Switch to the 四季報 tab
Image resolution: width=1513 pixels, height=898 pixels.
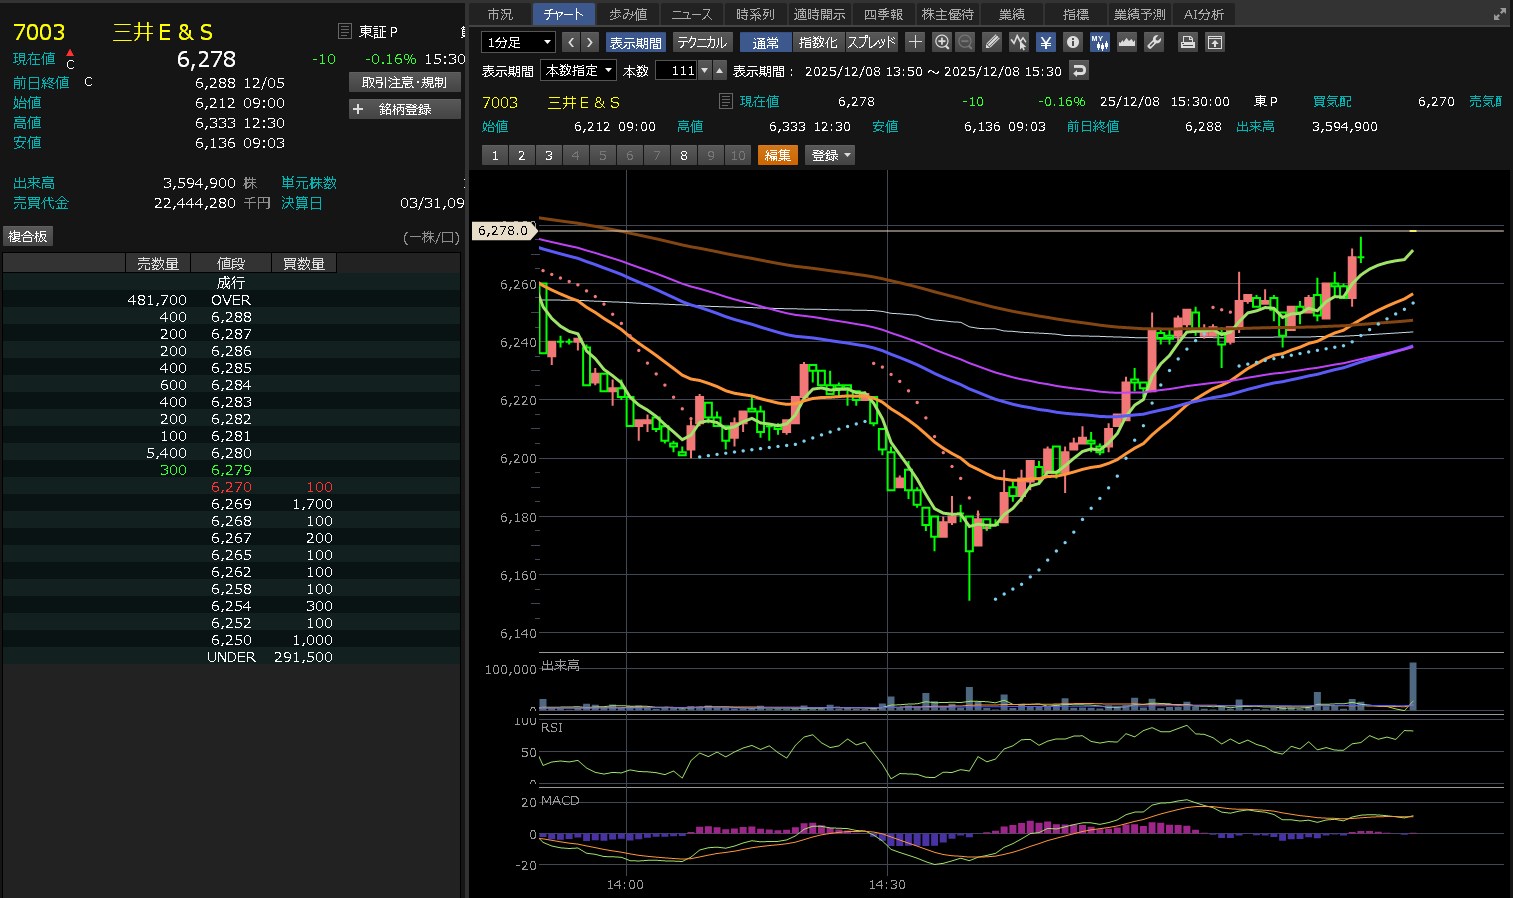point(883,14)
